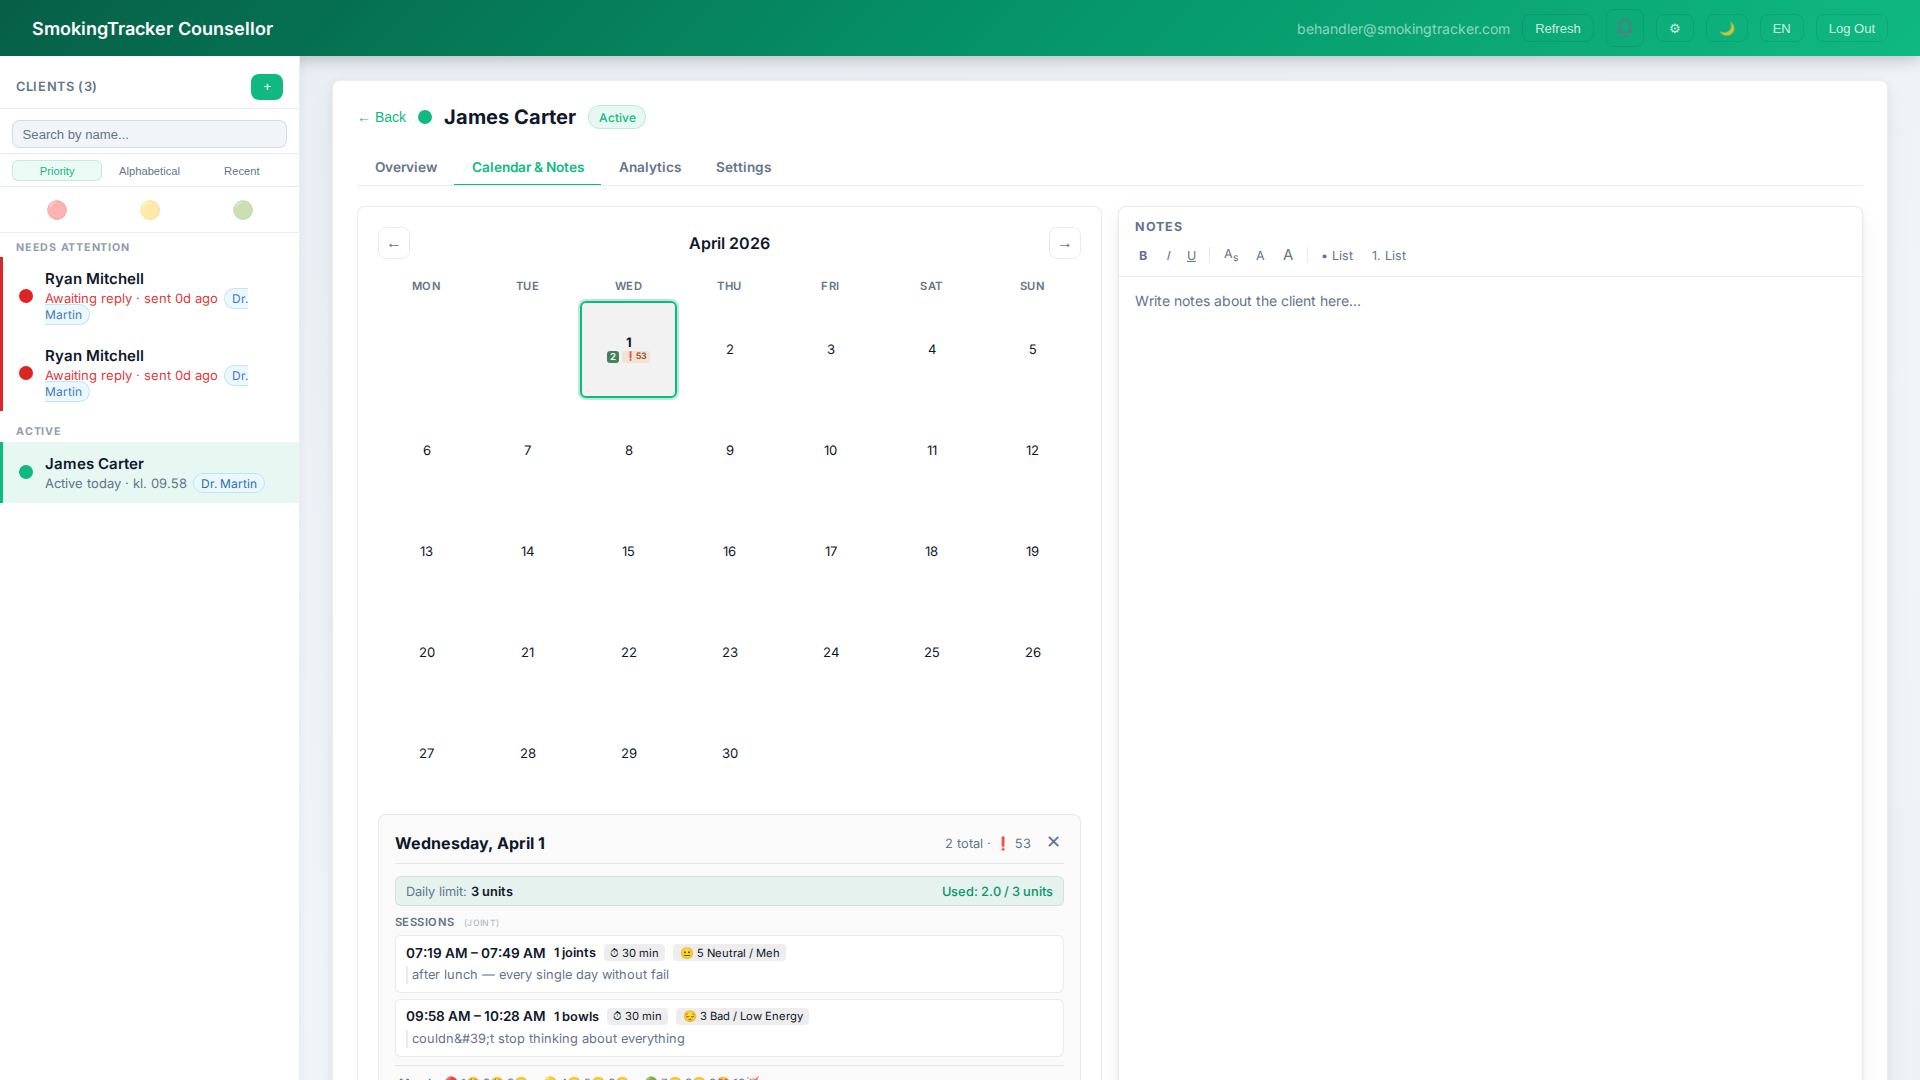Toggle dark mode with the moon icon
This screenshot has width=1920, height=1080.
click(x=1727, y=28)
